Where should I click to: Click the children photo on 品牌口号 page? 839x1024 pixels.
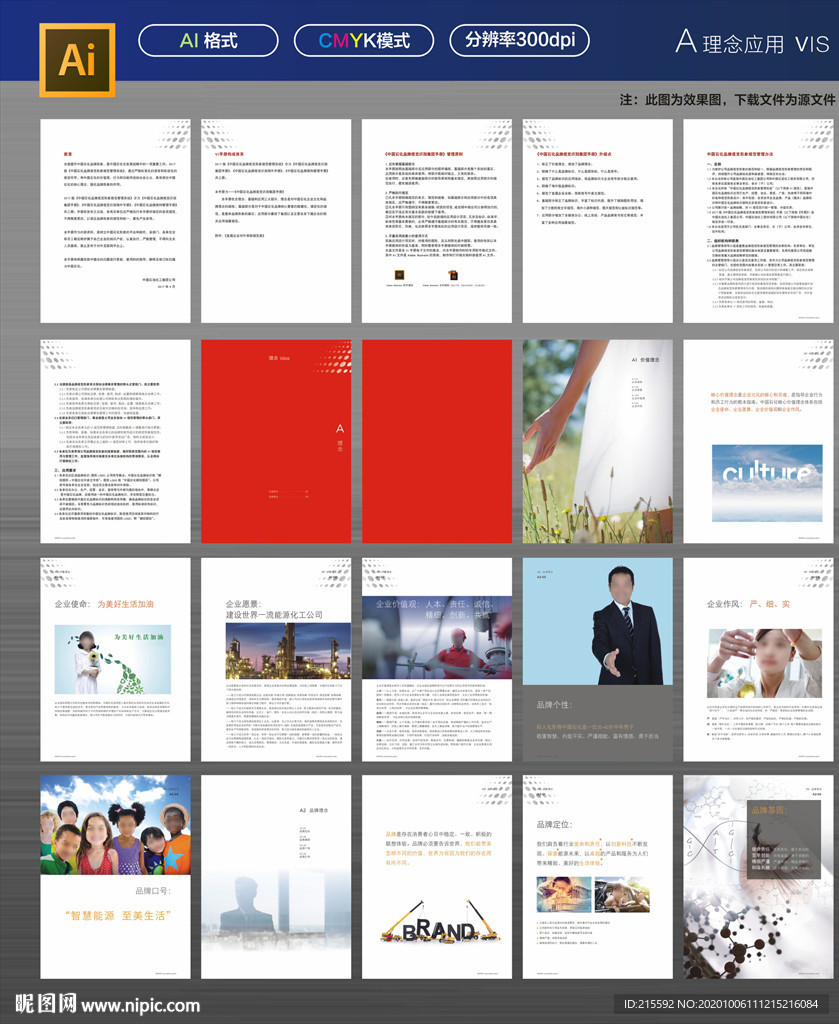click(x=116, y=825)
